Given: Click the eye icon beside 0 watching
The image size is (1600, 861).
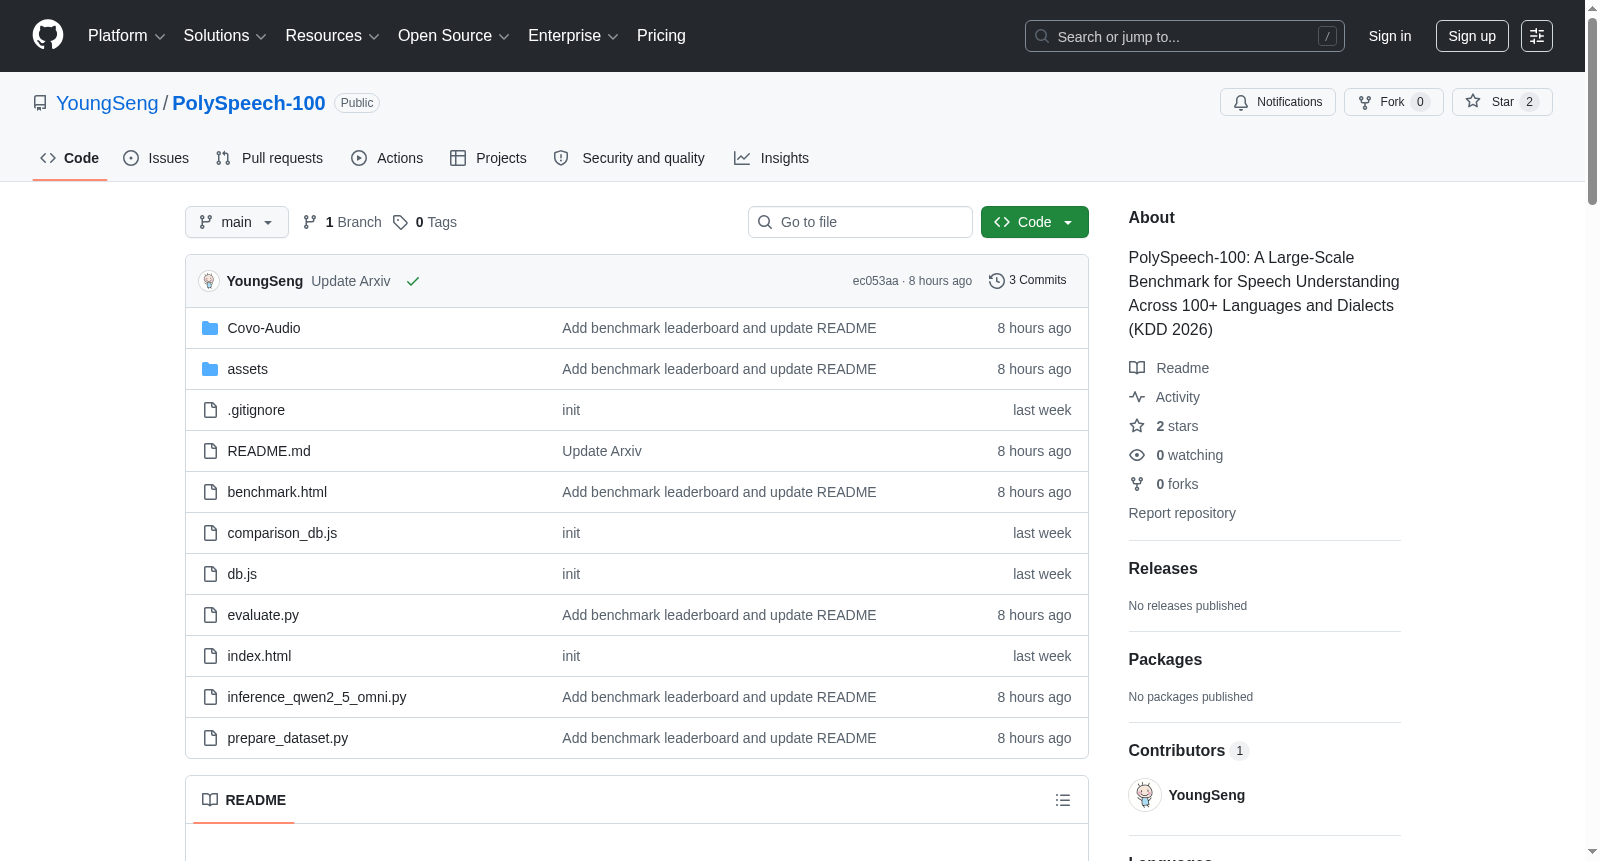Looking at the screenshot, I should pos(1137,455).
